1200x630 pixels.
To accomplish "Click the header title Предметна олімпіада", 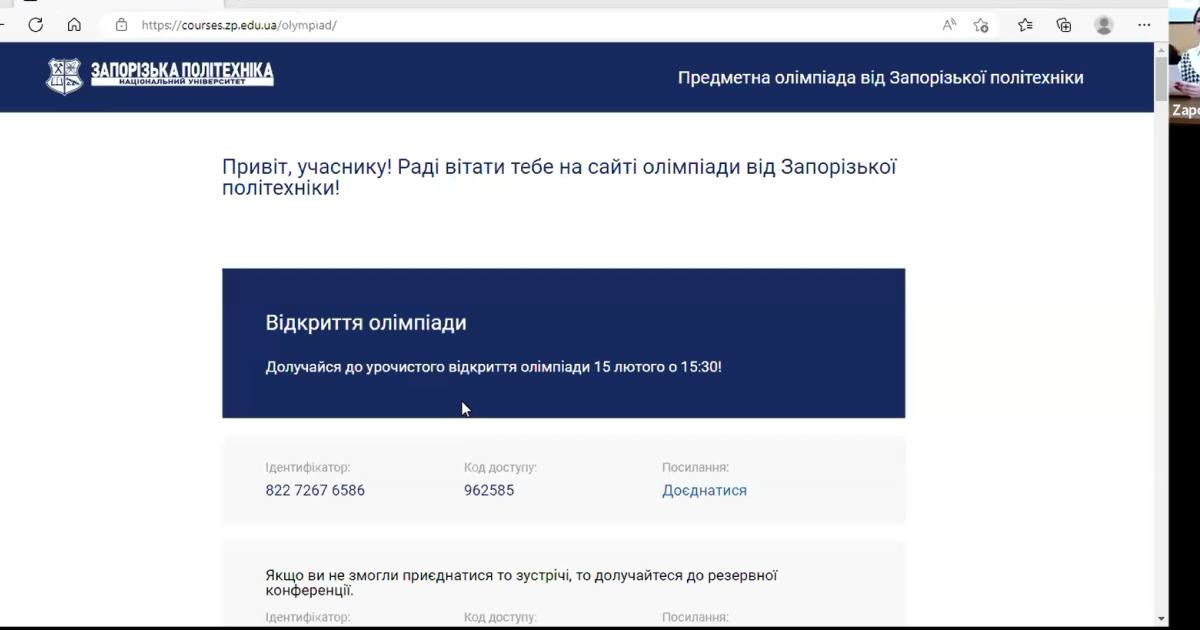I will pyautogui.click(x=880, y=78).
